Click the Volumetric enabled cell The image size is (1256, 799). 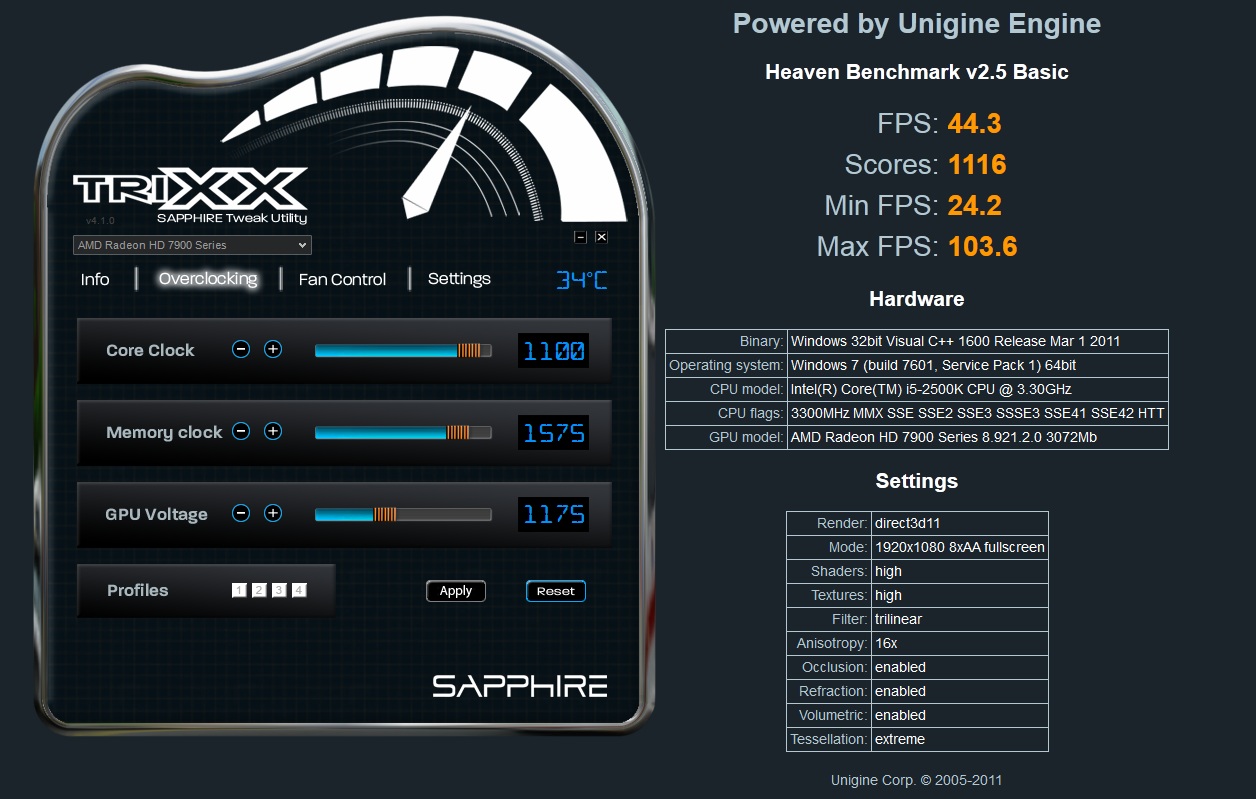[x=959, y=715]
